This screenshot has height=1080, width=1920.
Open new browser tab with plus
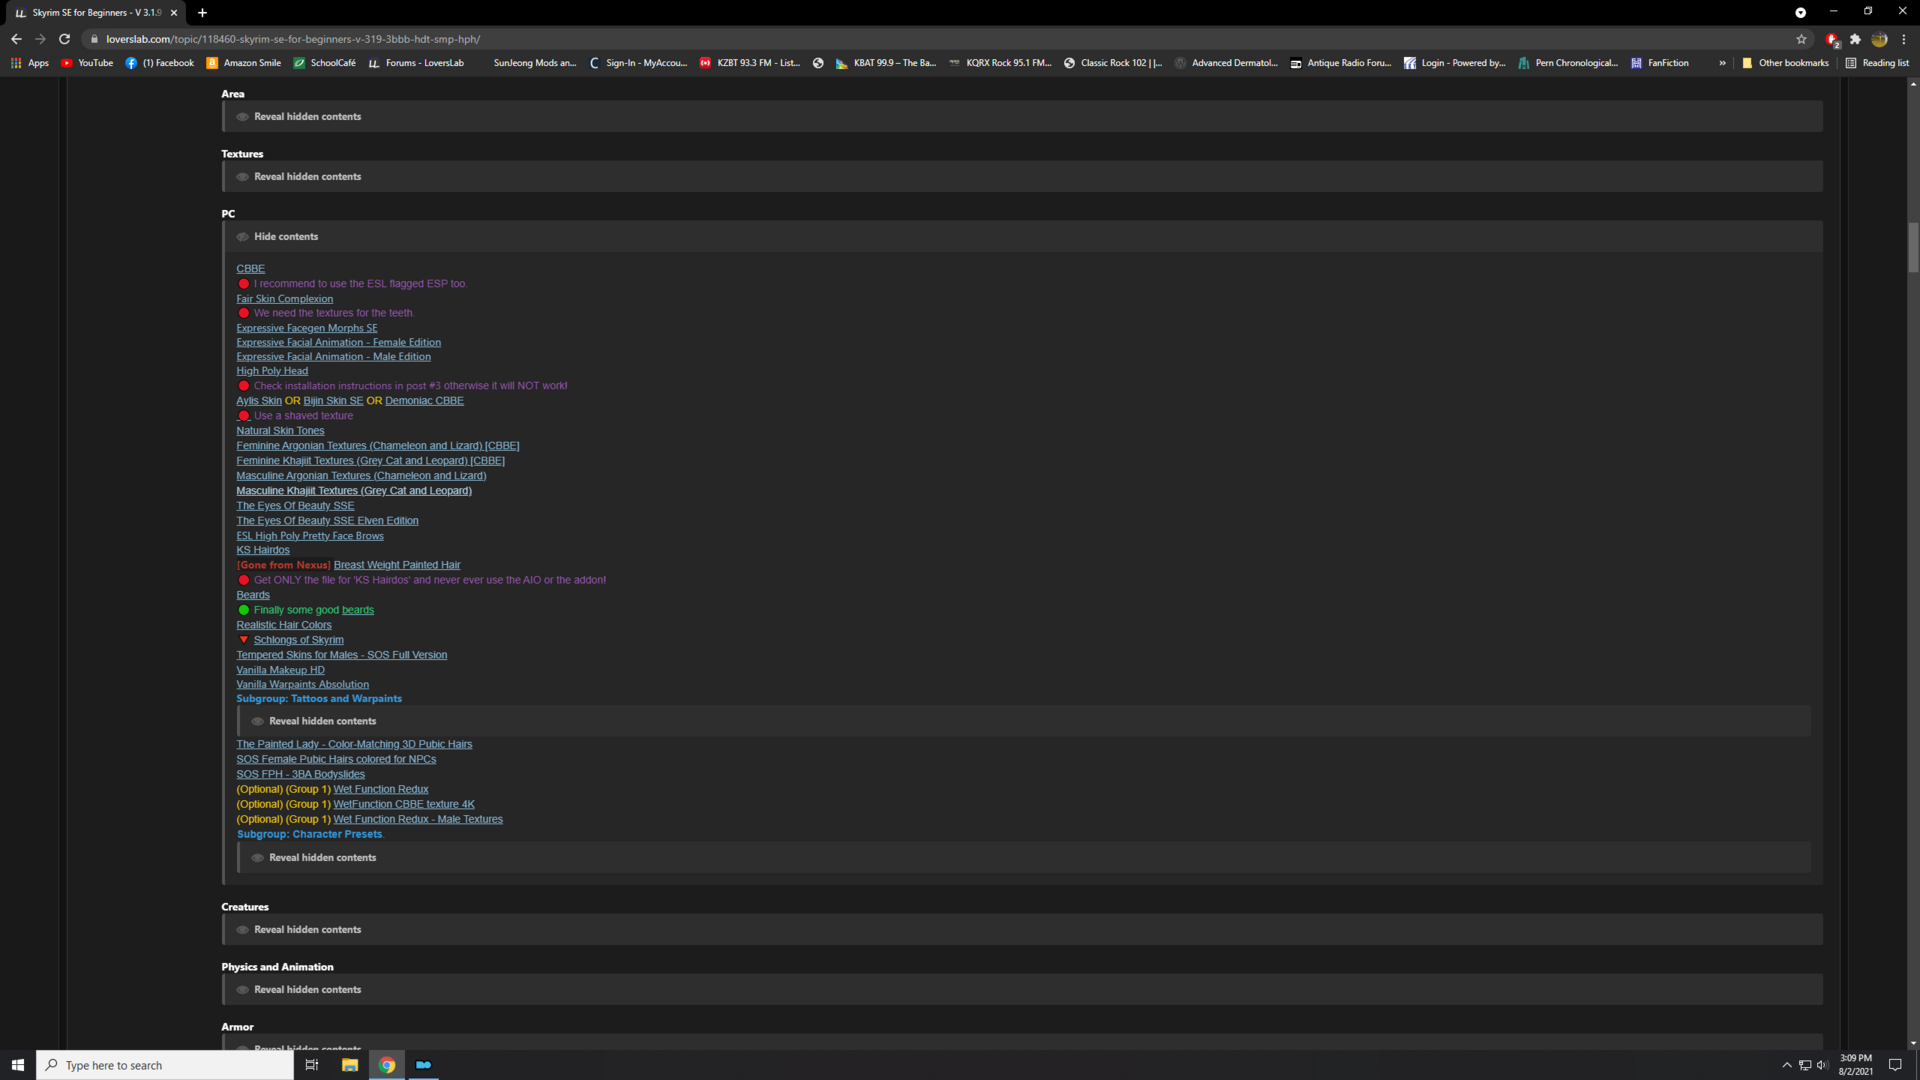coord(202,13)
